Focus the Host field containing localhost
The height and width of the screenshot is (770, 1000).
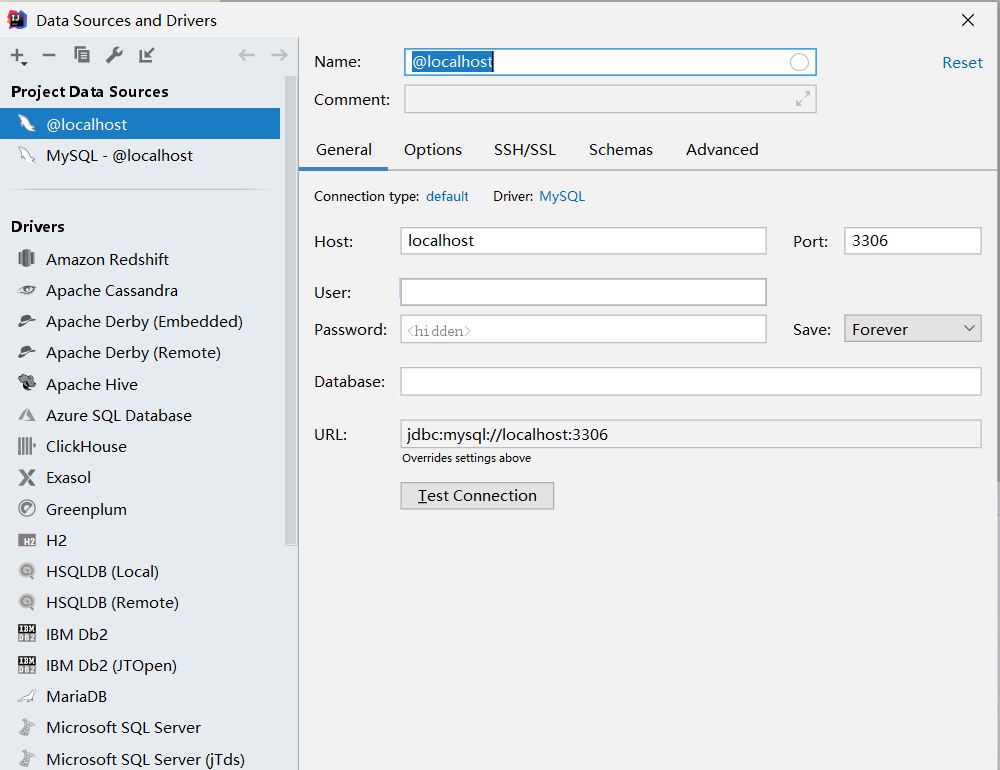(583, 241)
